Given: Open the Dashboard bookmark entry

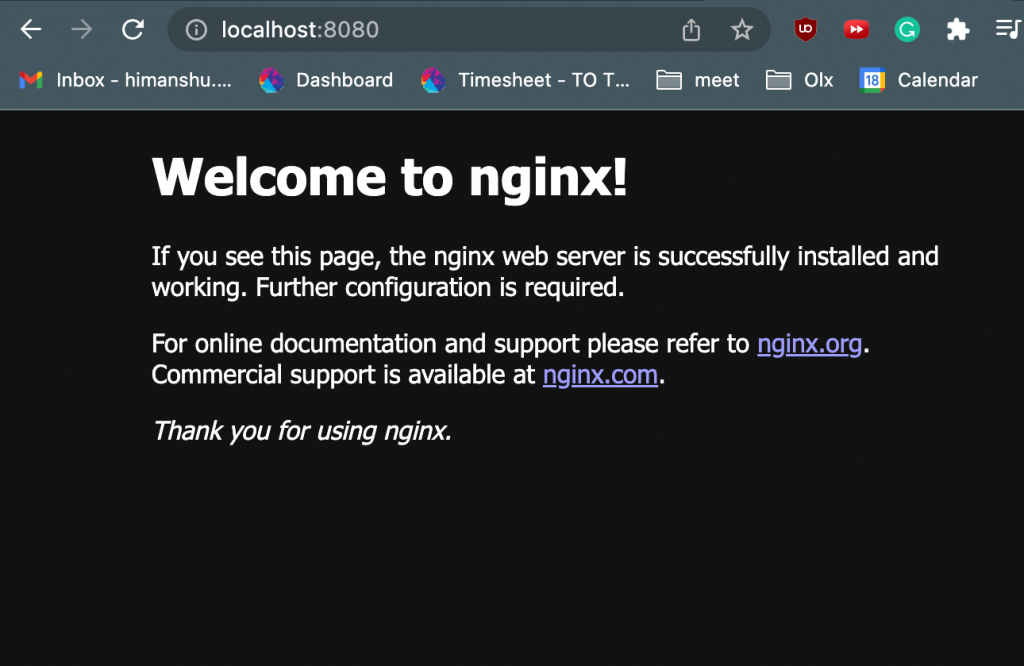Looking at the screenshot, I should [x=325, y=80].
